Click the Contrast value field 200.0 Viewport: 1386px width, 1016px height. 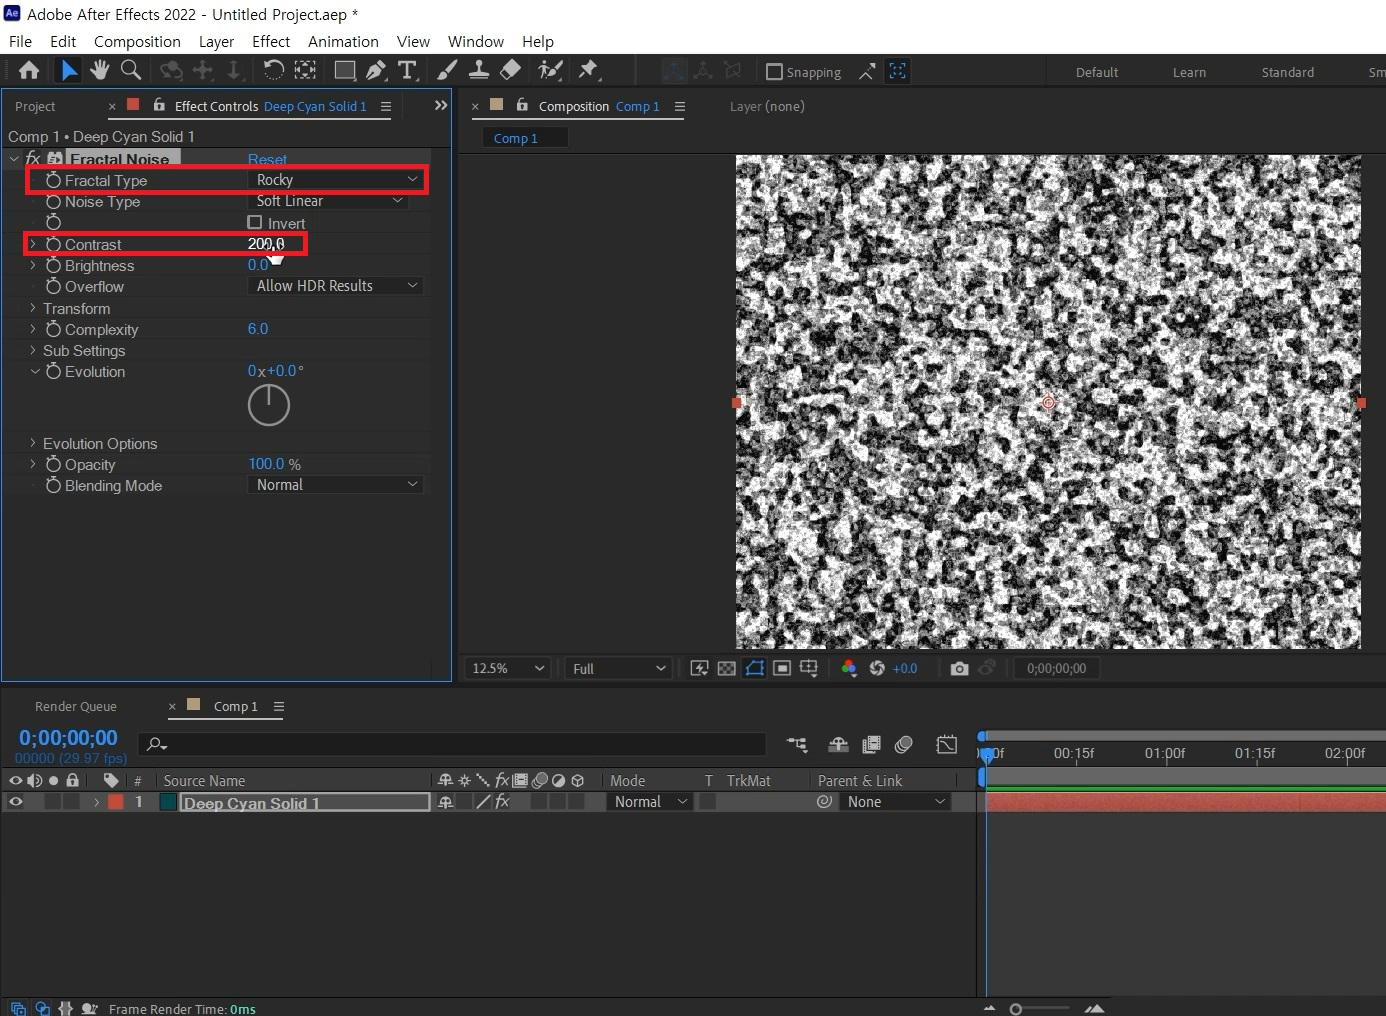266,243
